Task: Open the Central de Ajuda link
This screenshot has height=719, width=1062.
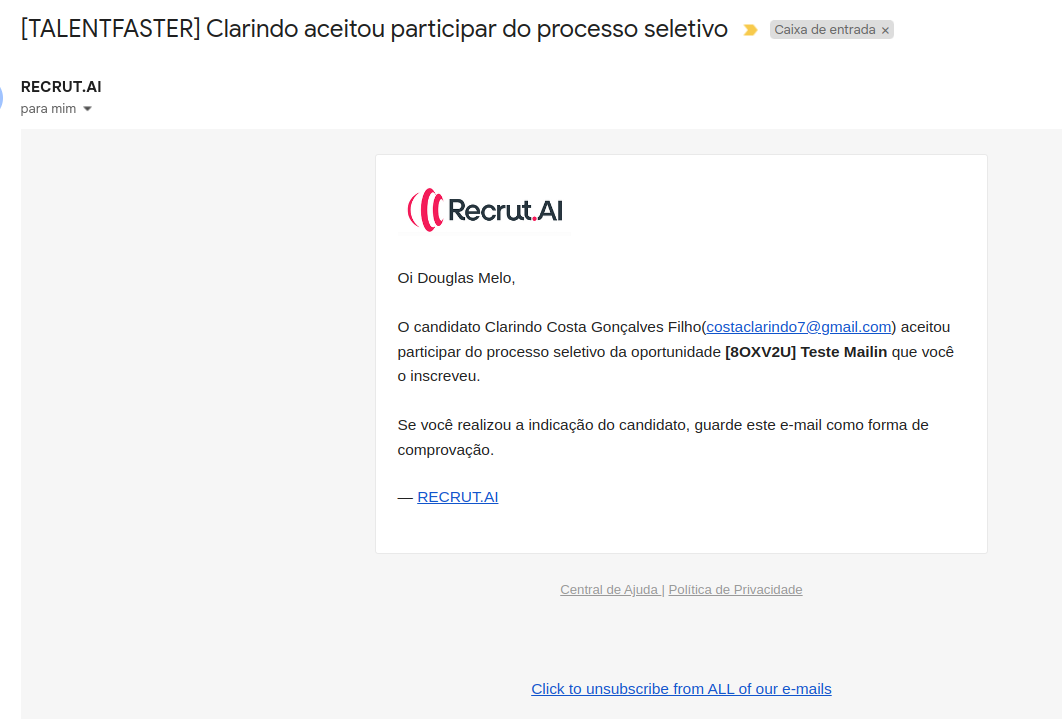Action: 609,590
